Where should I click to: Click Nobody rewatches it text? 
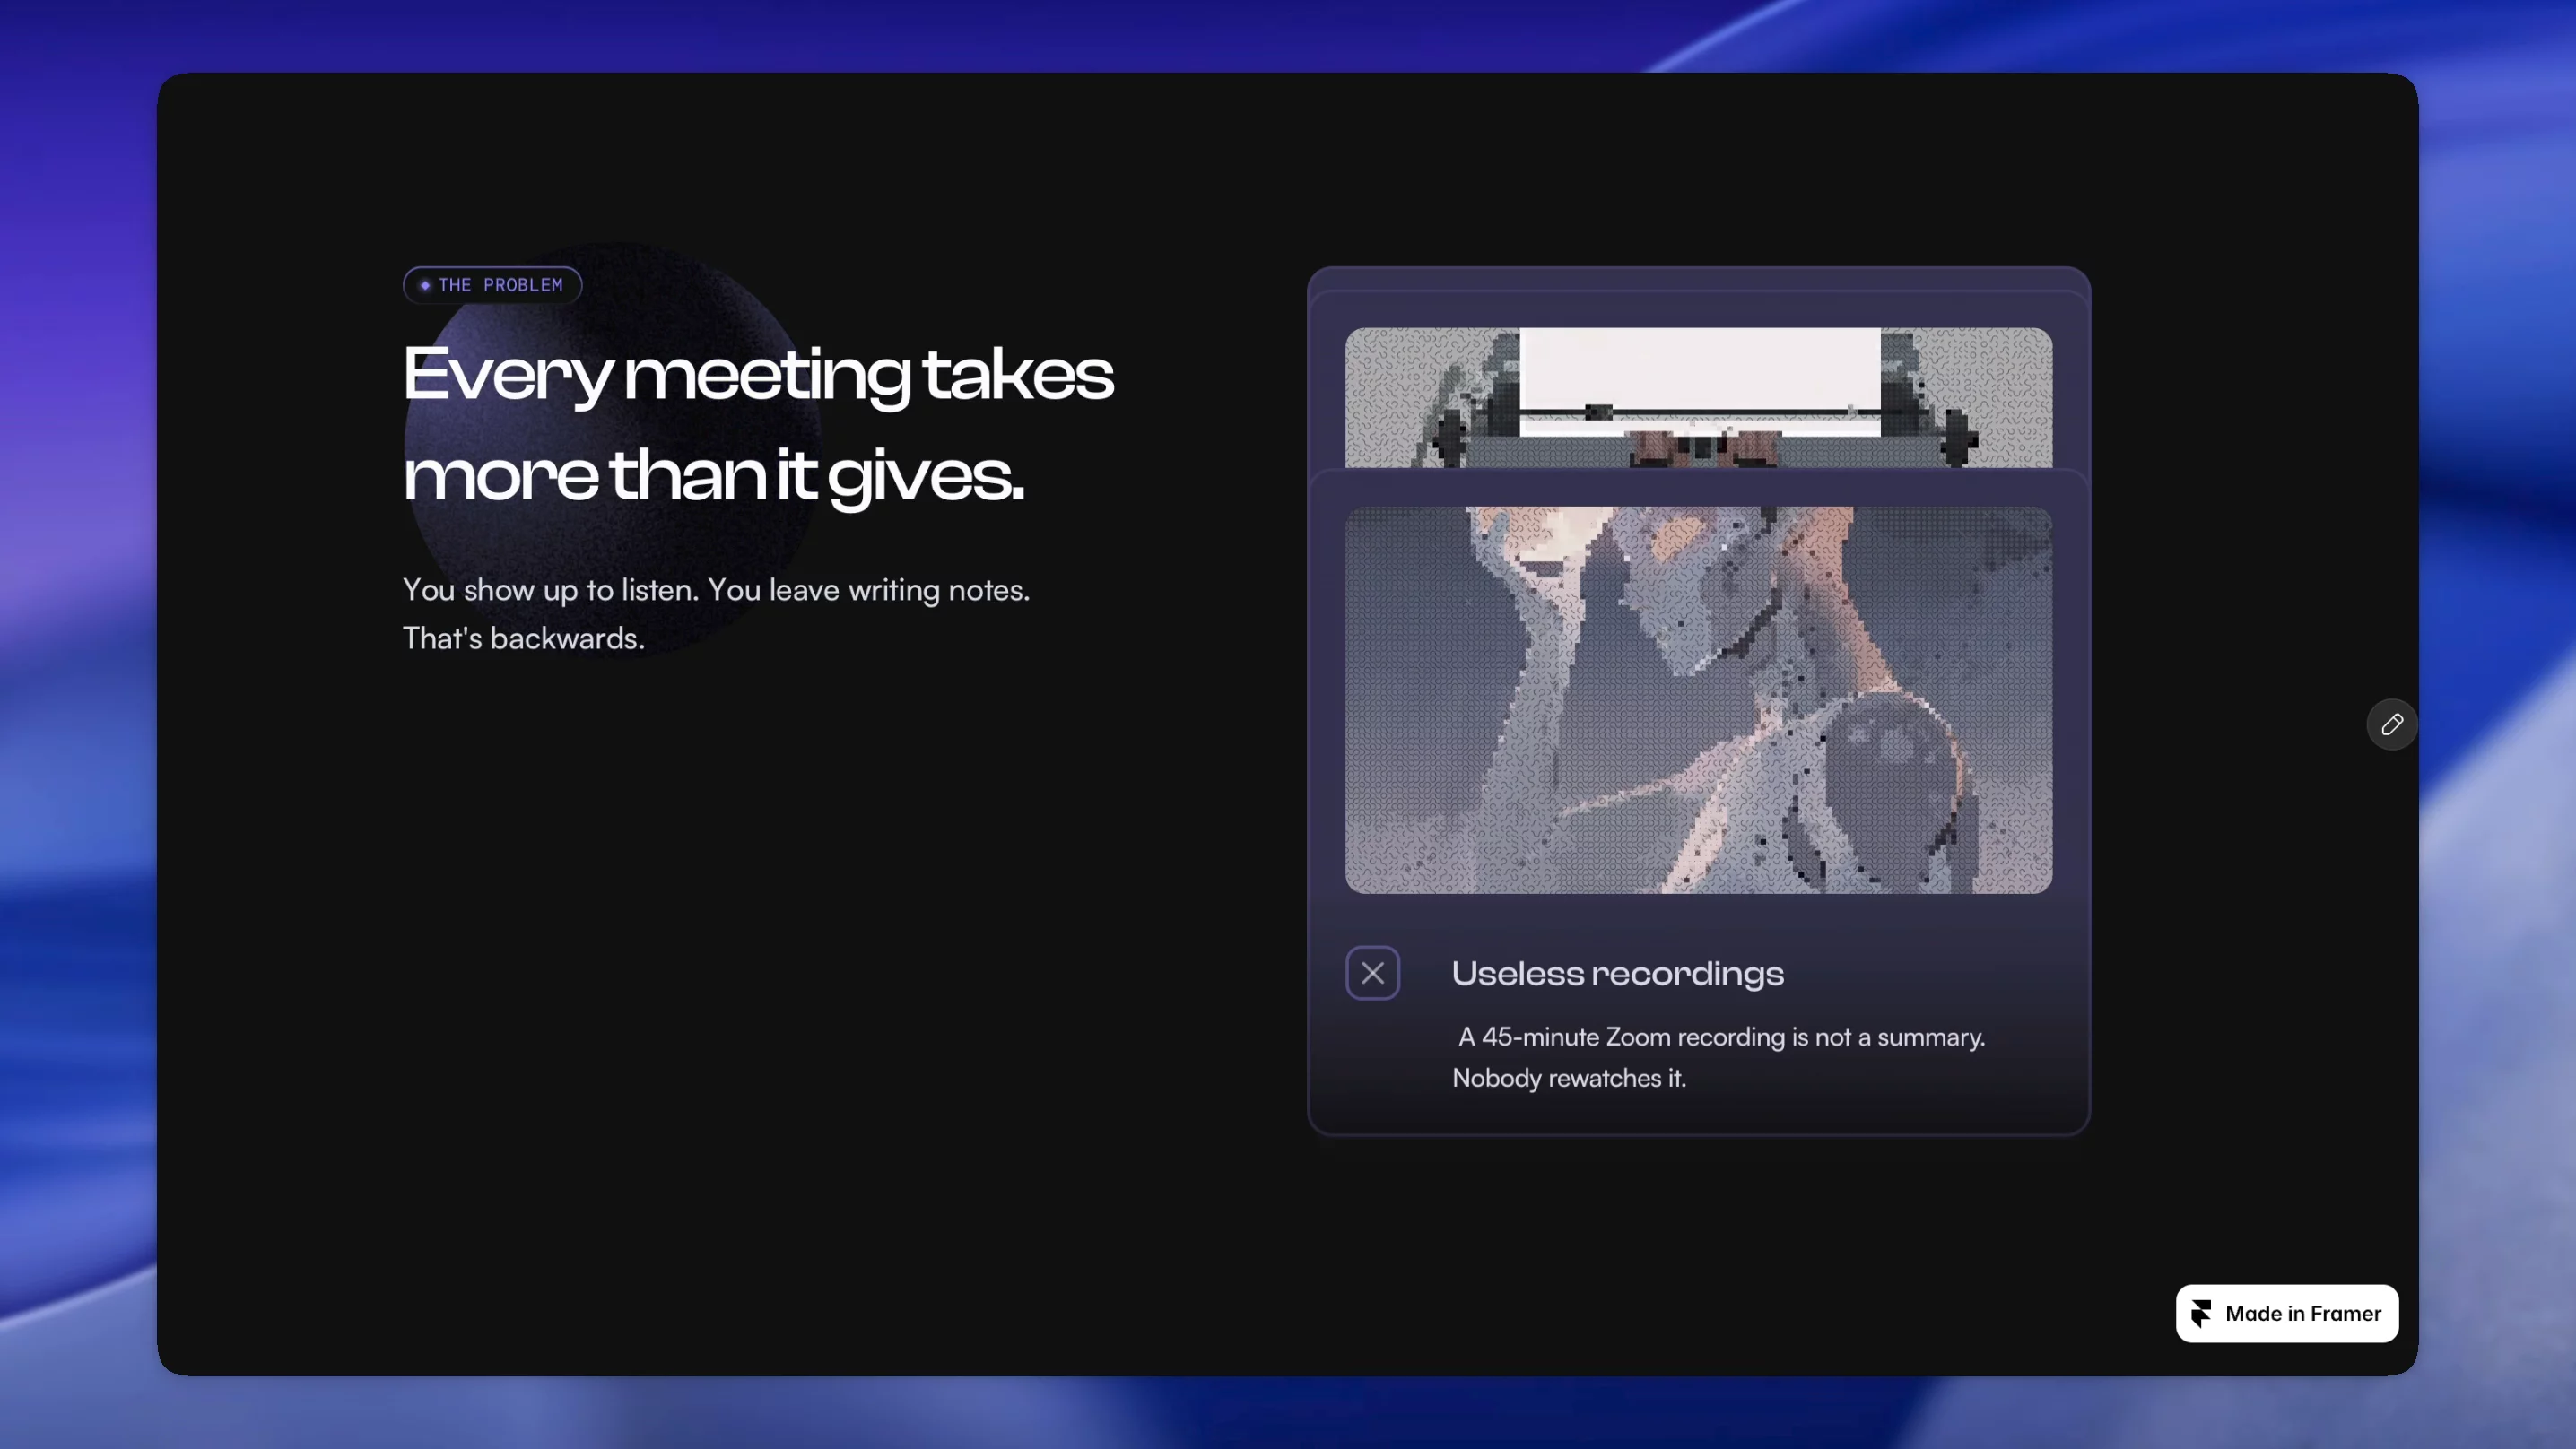coord(1568,1078)
